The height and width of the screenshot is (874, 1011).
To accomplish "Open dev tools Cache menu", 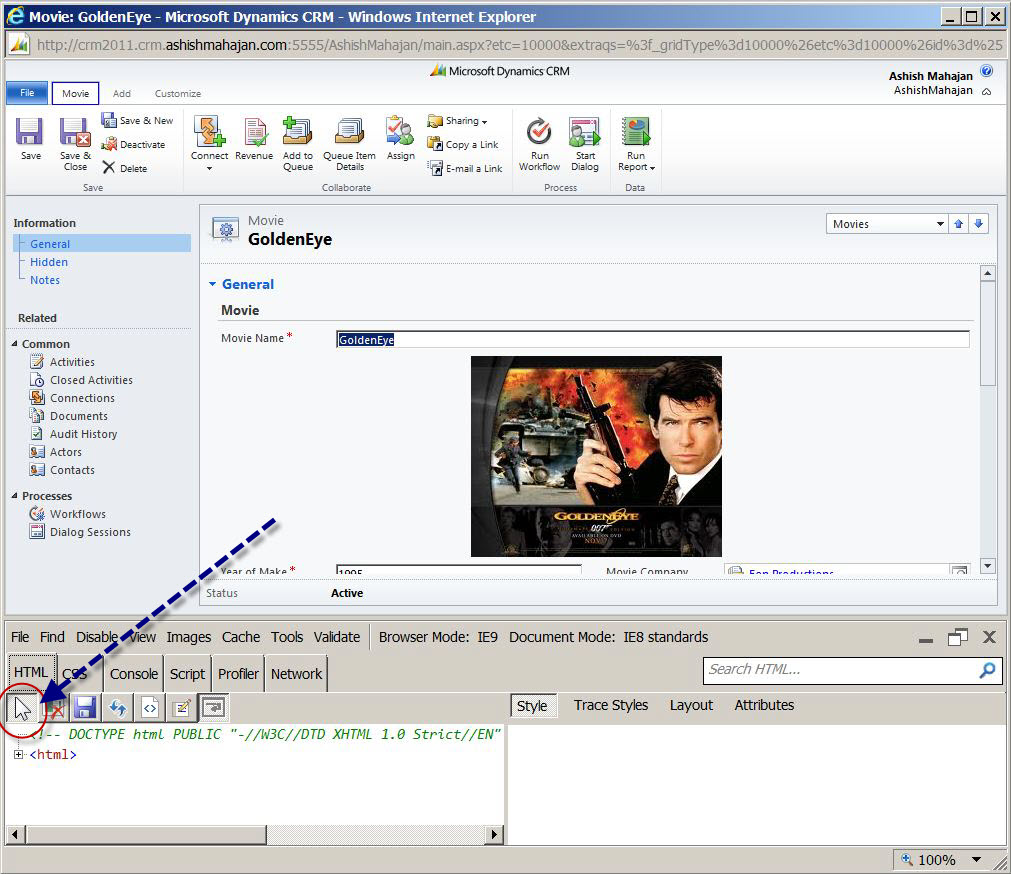I will click(x=240, y=637).
